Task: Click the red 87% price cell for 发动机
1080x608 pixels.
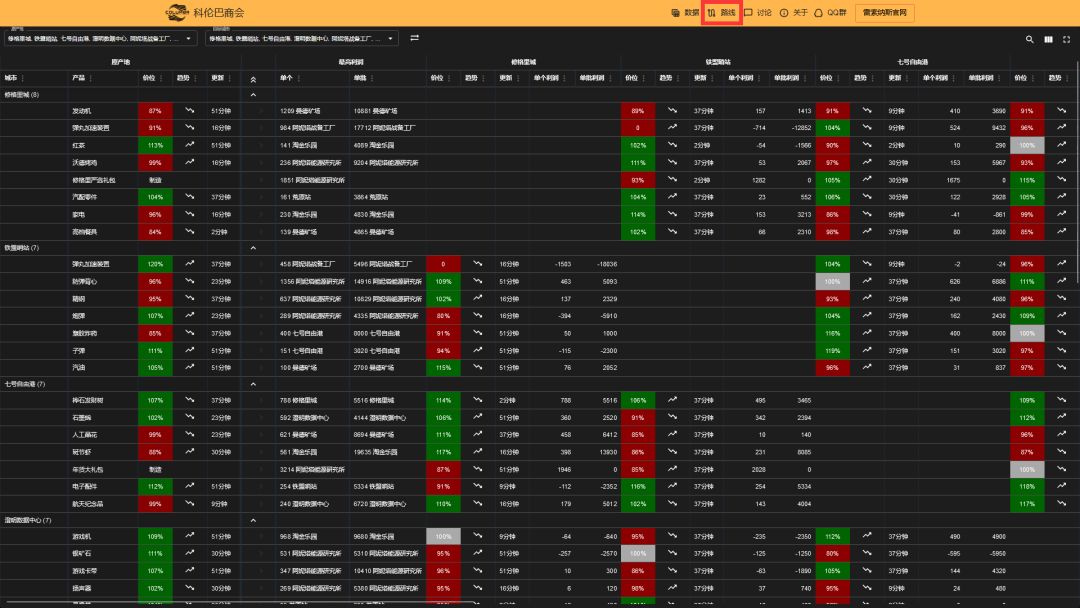Action: (x=155, y=111)
